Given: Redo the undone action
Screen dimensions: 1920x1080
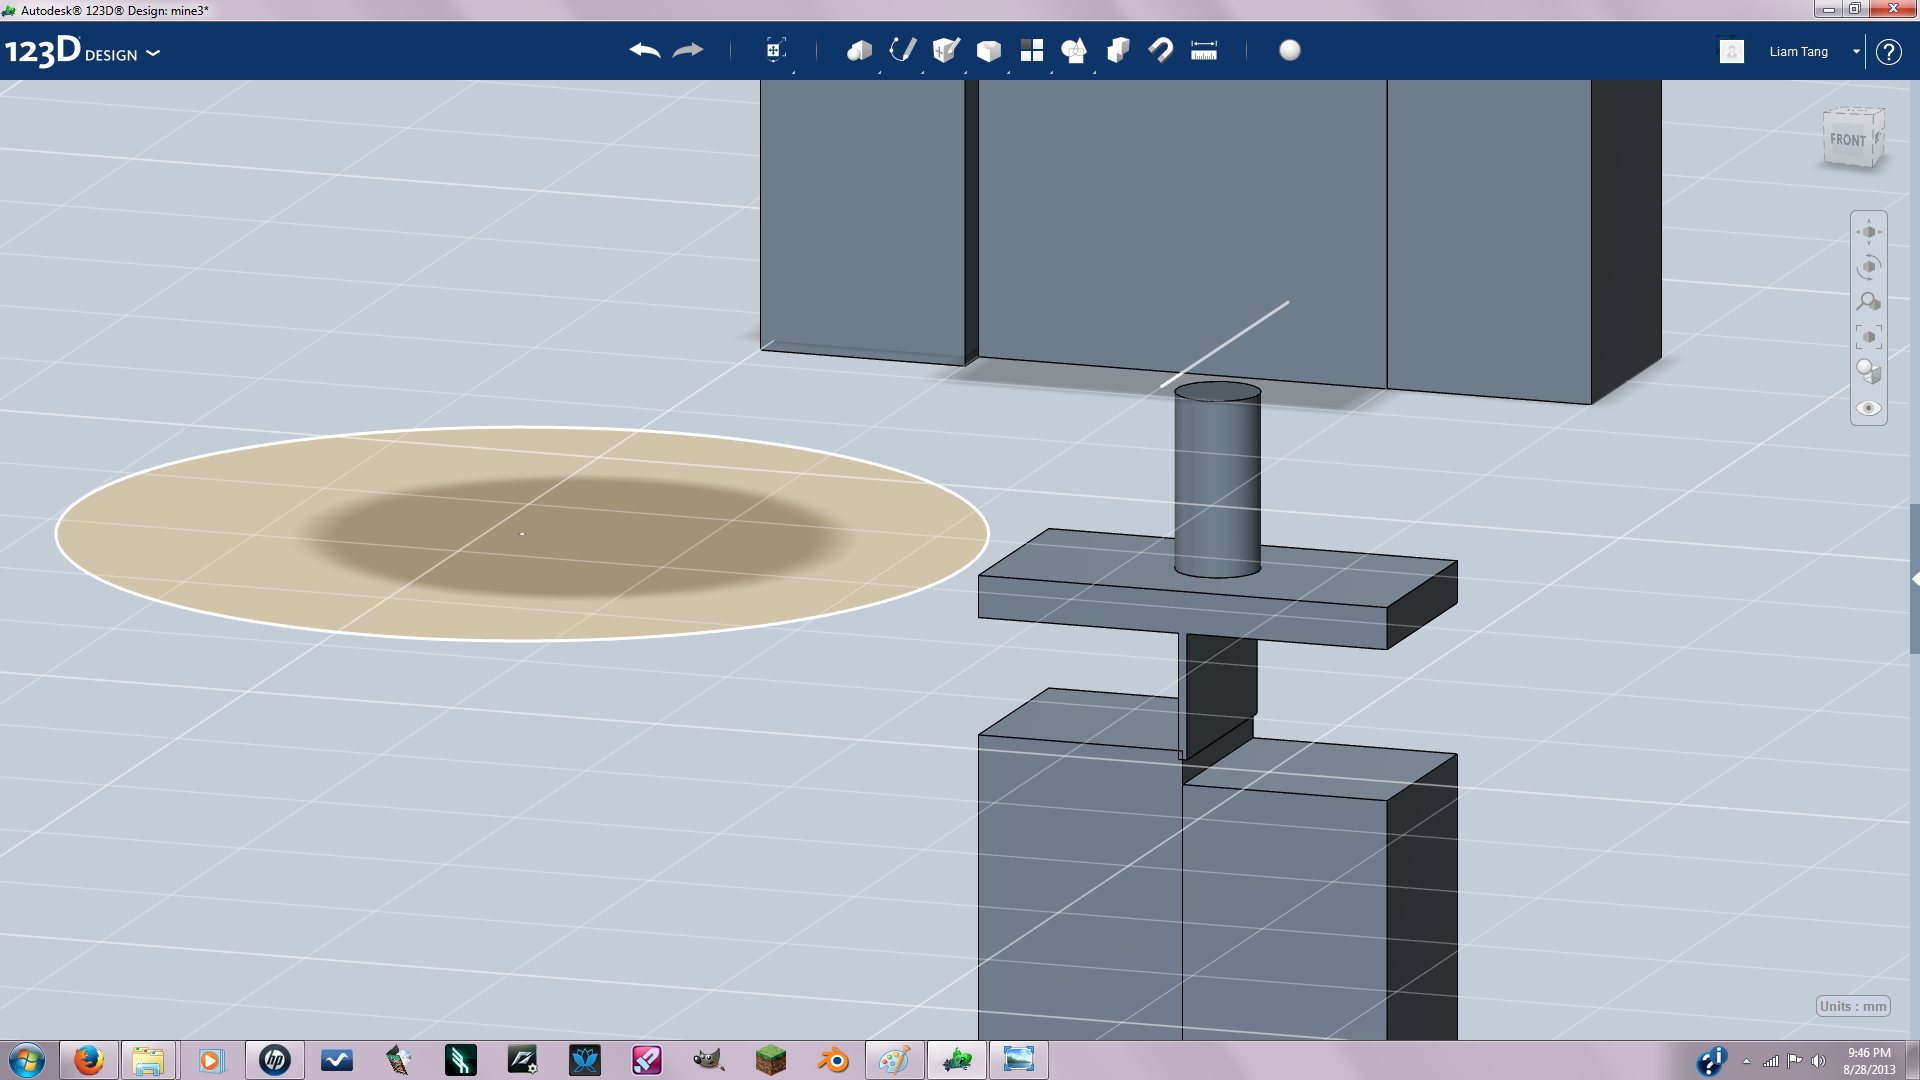Looking at the screenshot, I should pos(688,50).
